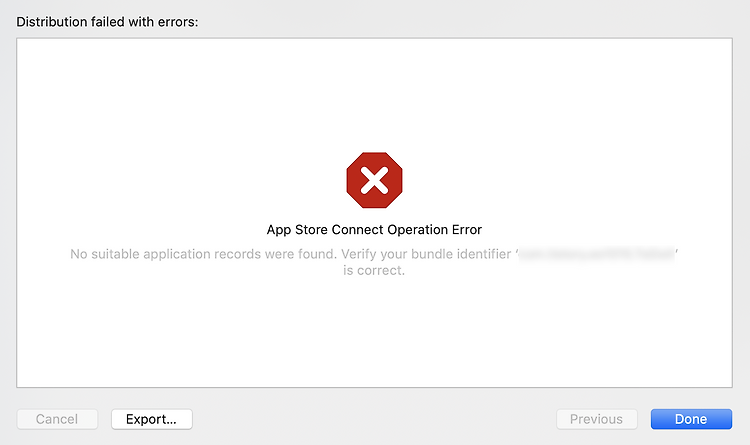Image resolution: width=750 pixels, height=445 pixels.
Task: Click the App Store Connect Operation Error title
Action: point(374,230)
